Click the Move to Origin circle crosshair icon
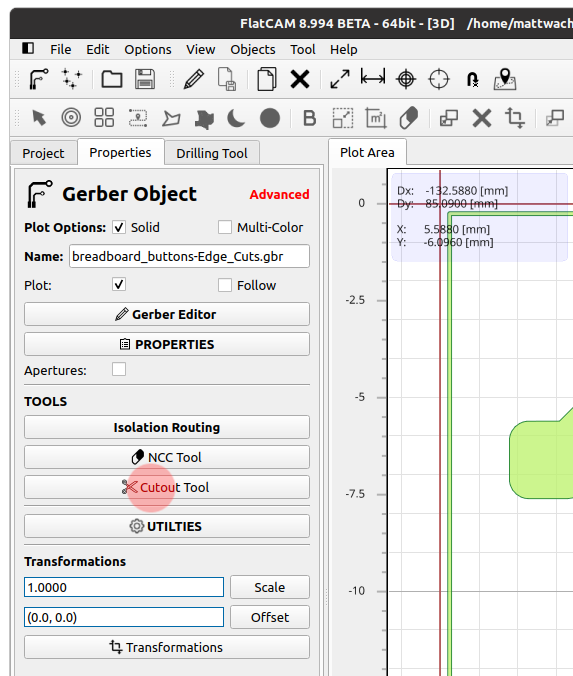The height and width of the screenshot is (676, 573). pos(439,79)
